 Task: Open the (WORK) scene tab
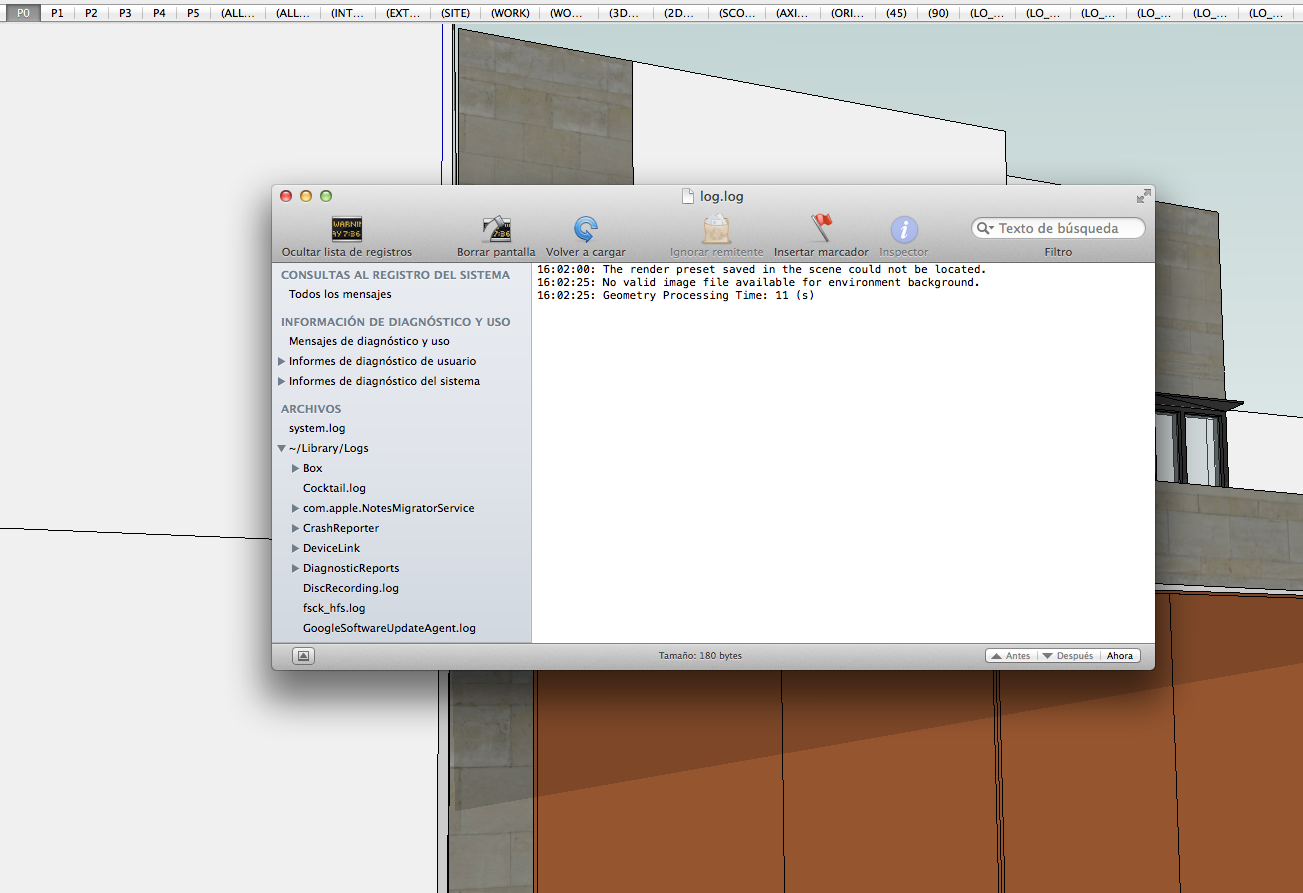coord(510,13)
